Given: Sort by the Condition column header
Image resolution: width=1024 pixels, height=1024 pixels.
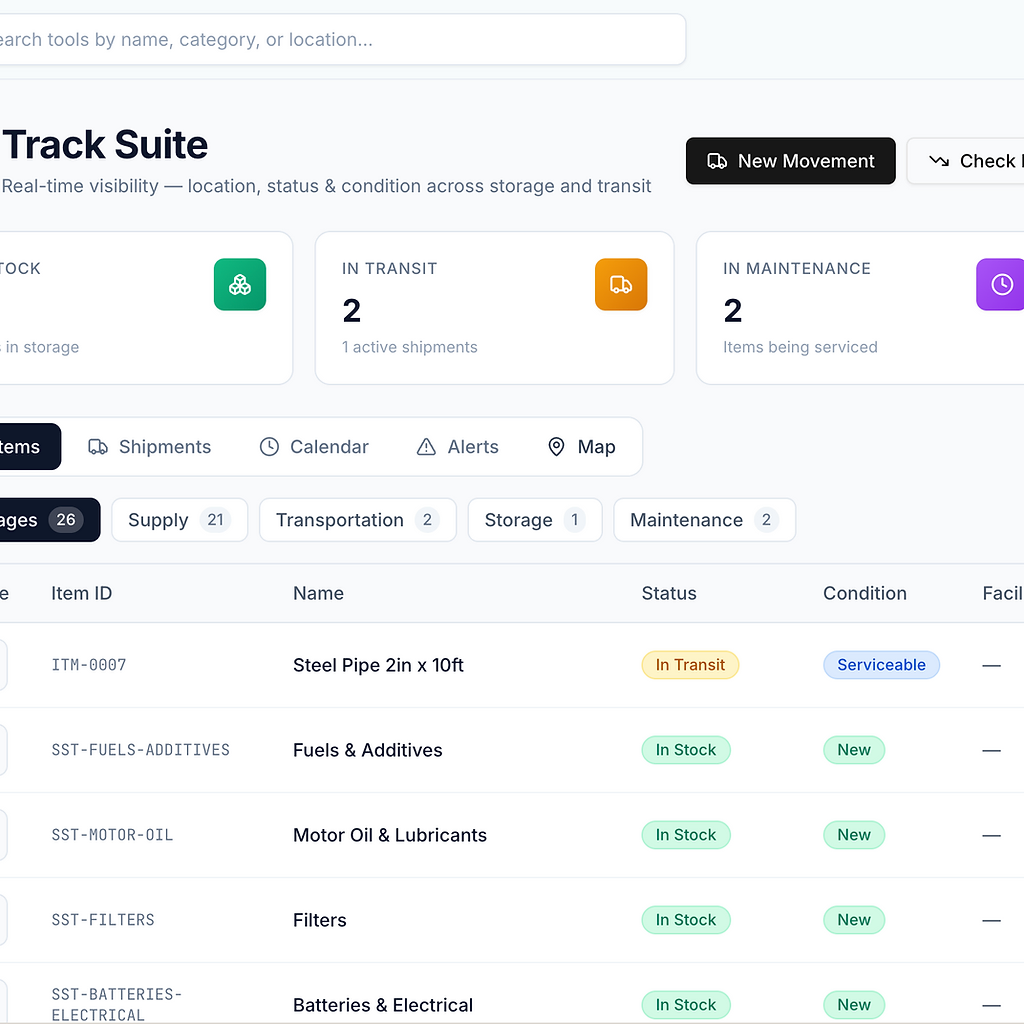Looking at the screenshot, I should (865, 593).
